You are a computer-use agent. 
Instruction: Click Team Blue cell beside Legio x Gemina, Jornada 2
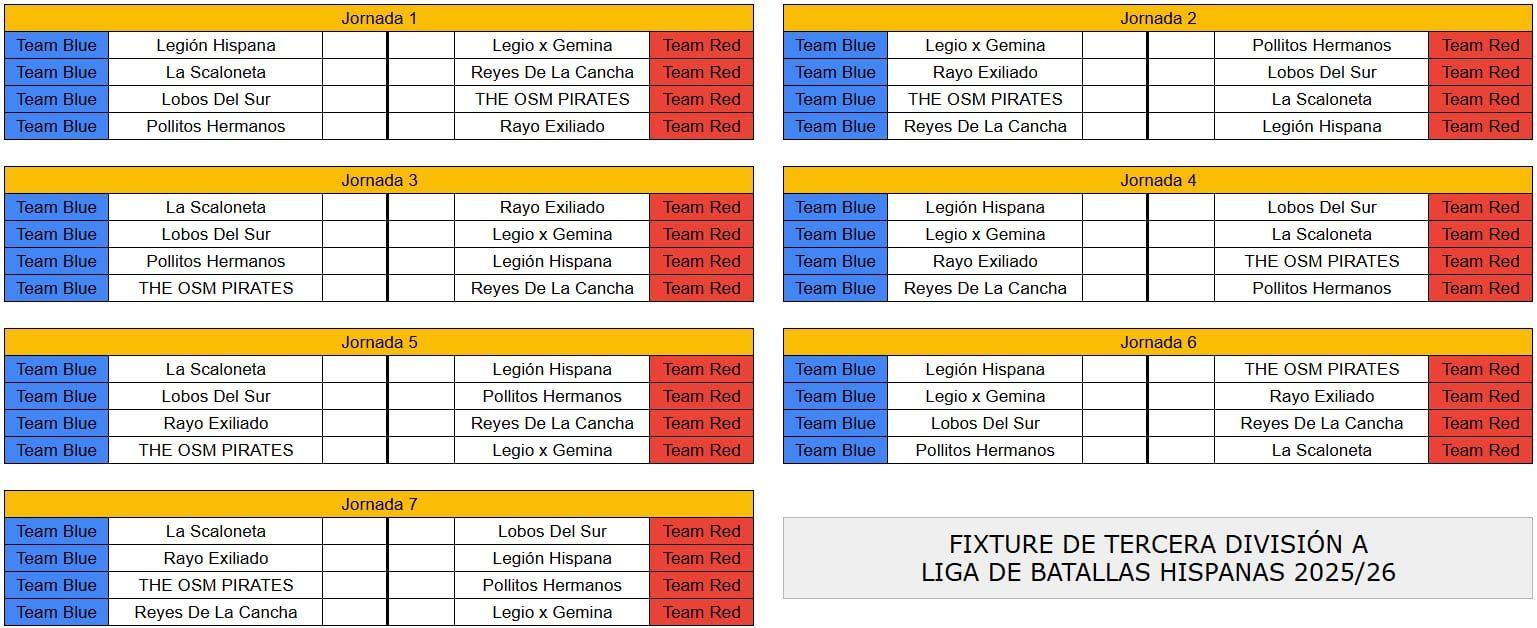click(x=836, y=45)
